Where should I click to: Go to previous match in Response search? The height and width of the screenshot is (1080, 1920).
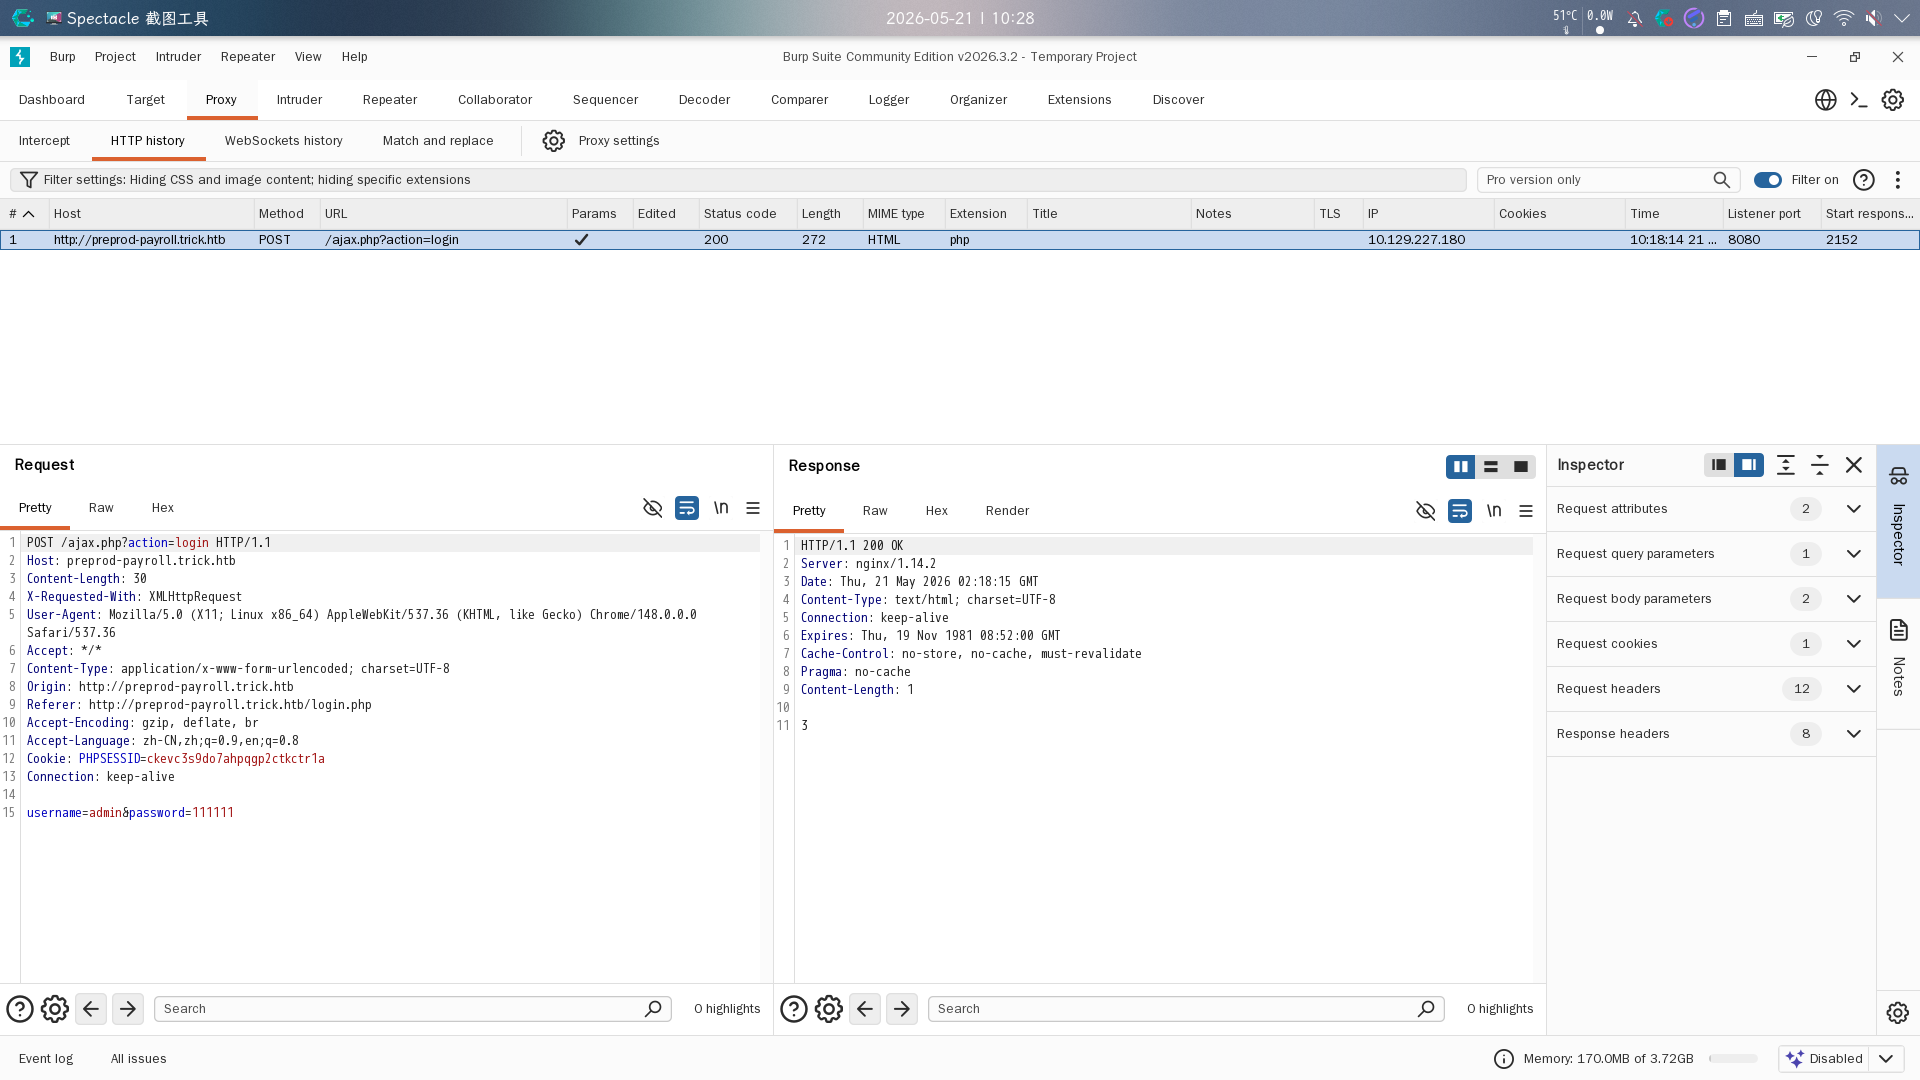point(865,1009)
